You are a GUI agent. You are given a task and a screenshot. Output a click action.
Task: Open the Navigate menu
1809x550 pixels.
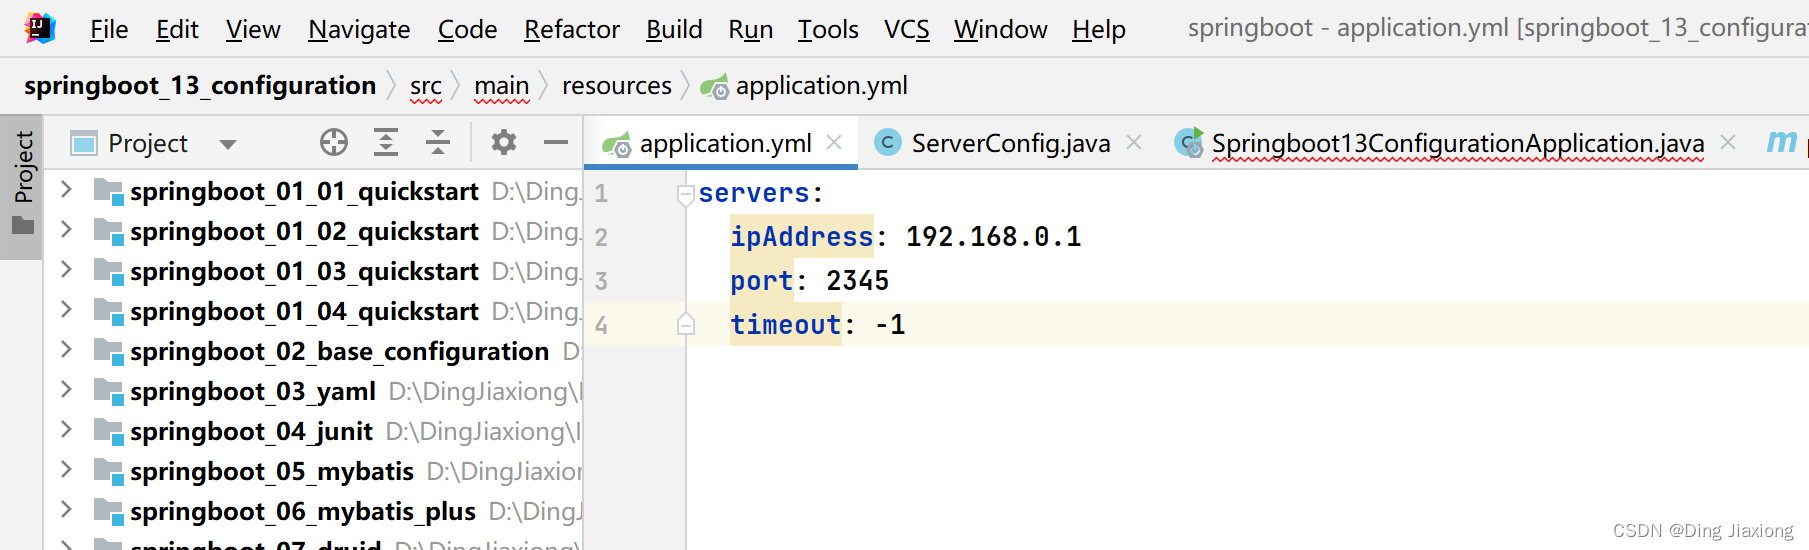click(359, 30)
